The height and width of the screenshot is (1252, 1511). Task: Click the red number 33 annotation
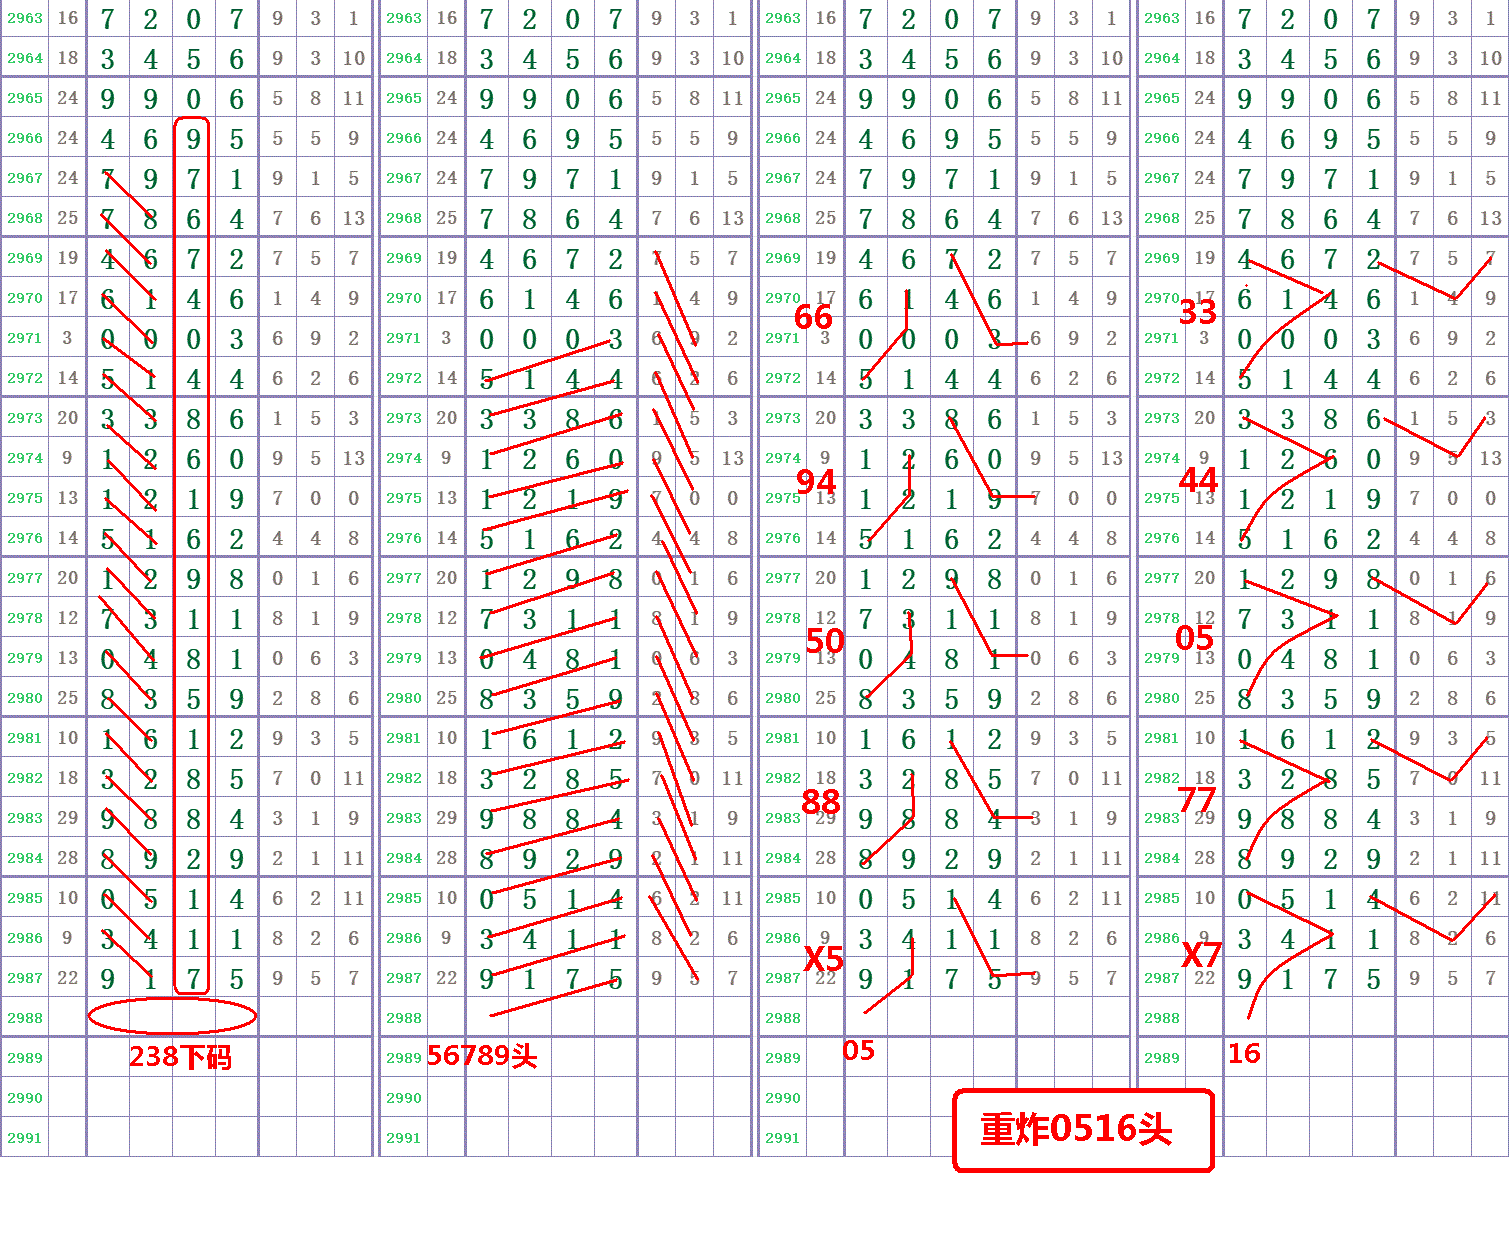(1197, 313)
